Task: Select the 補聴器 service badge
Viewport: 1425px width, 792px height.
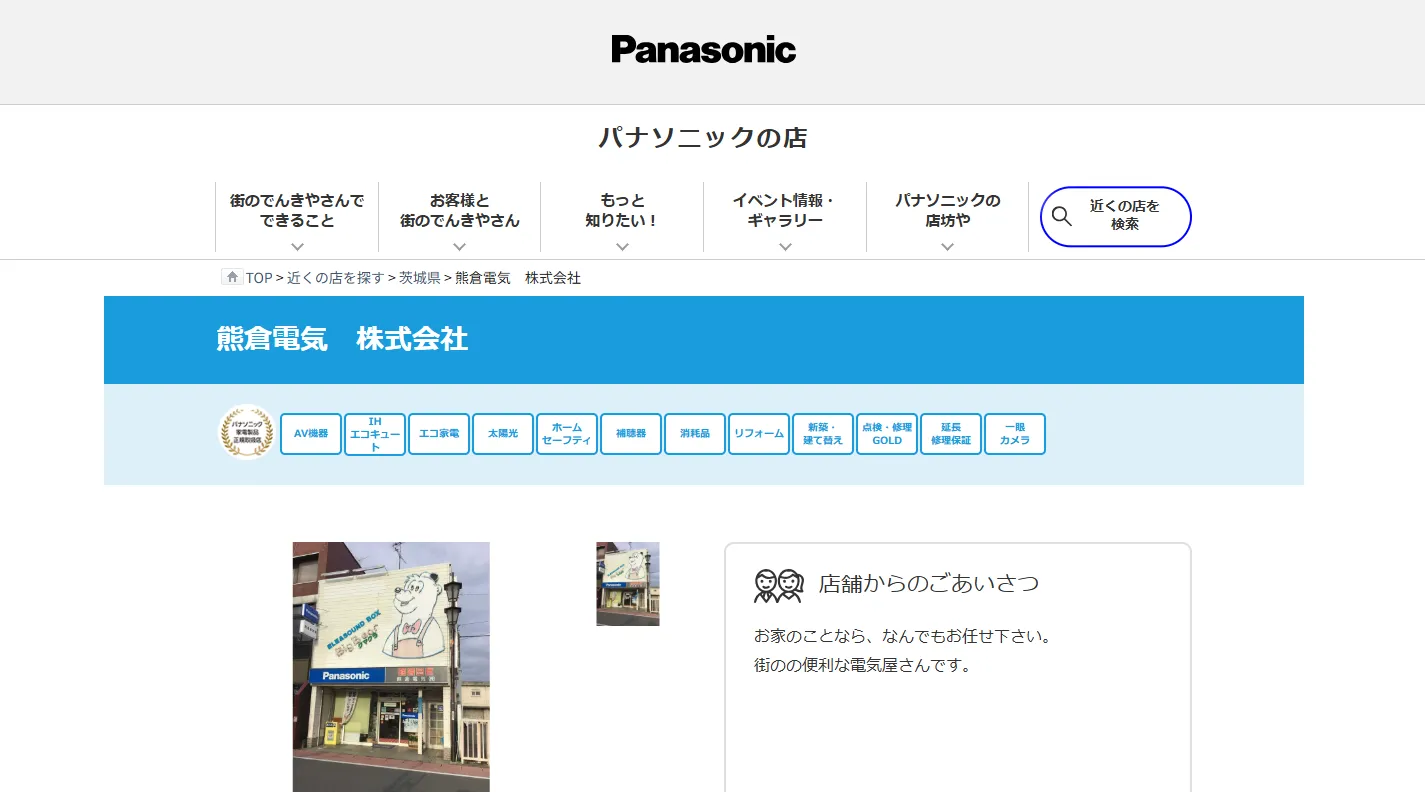Action: pyautogui.click(x=631, y=434)
